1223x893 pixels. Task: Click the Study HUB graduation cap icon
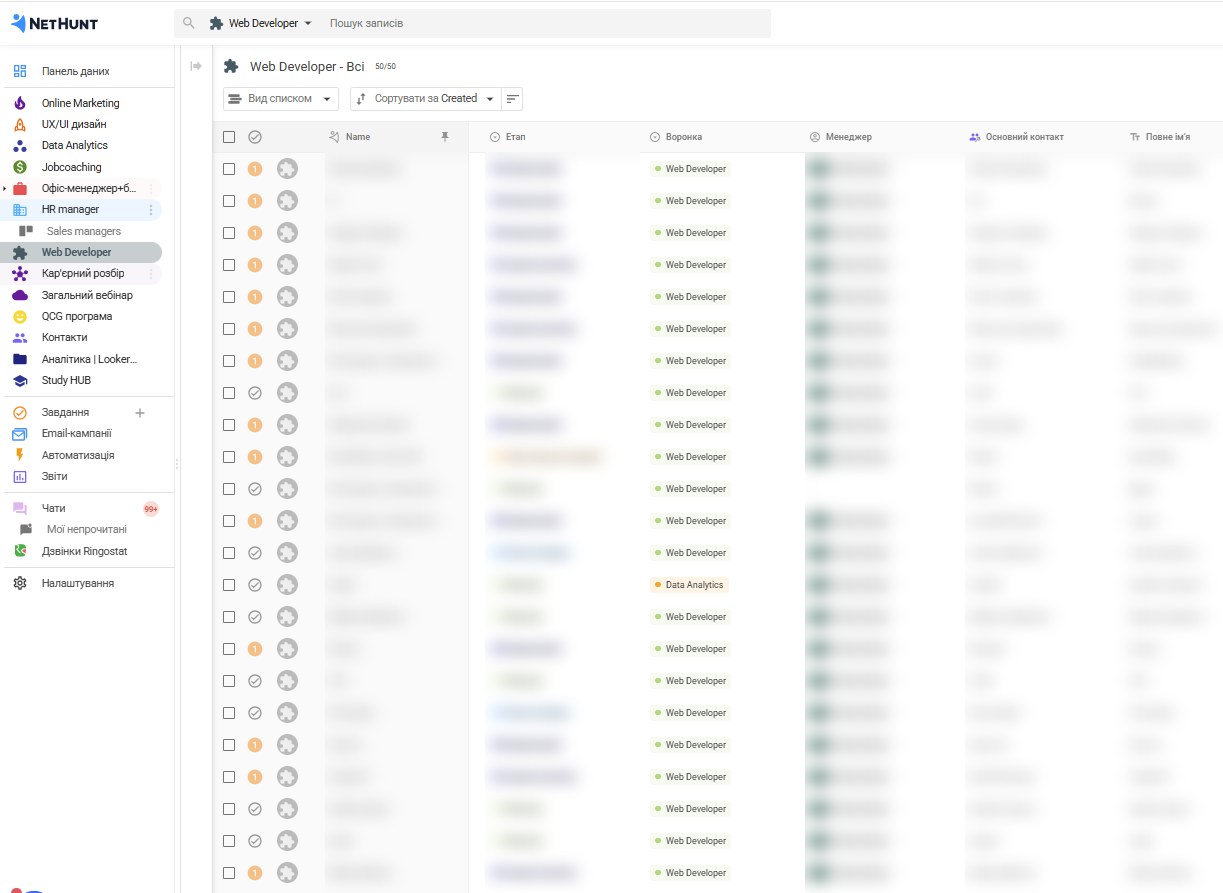click(x=20, y=381)
